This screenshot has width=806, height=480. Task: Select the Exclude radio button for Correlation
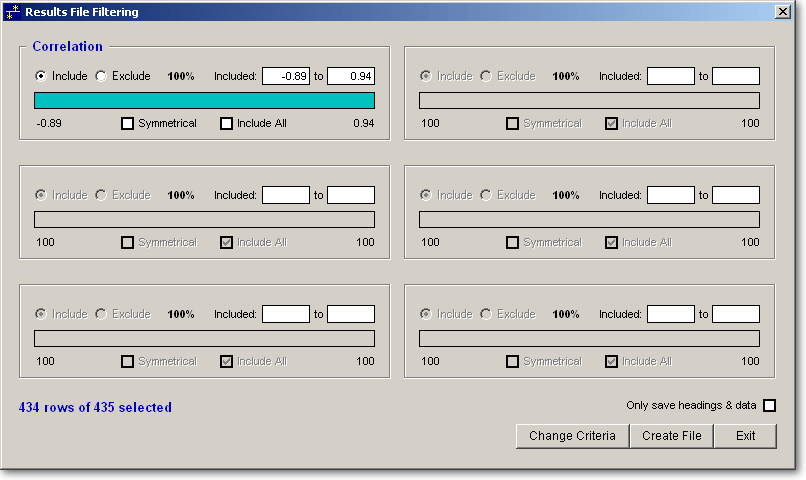[101, 76]
